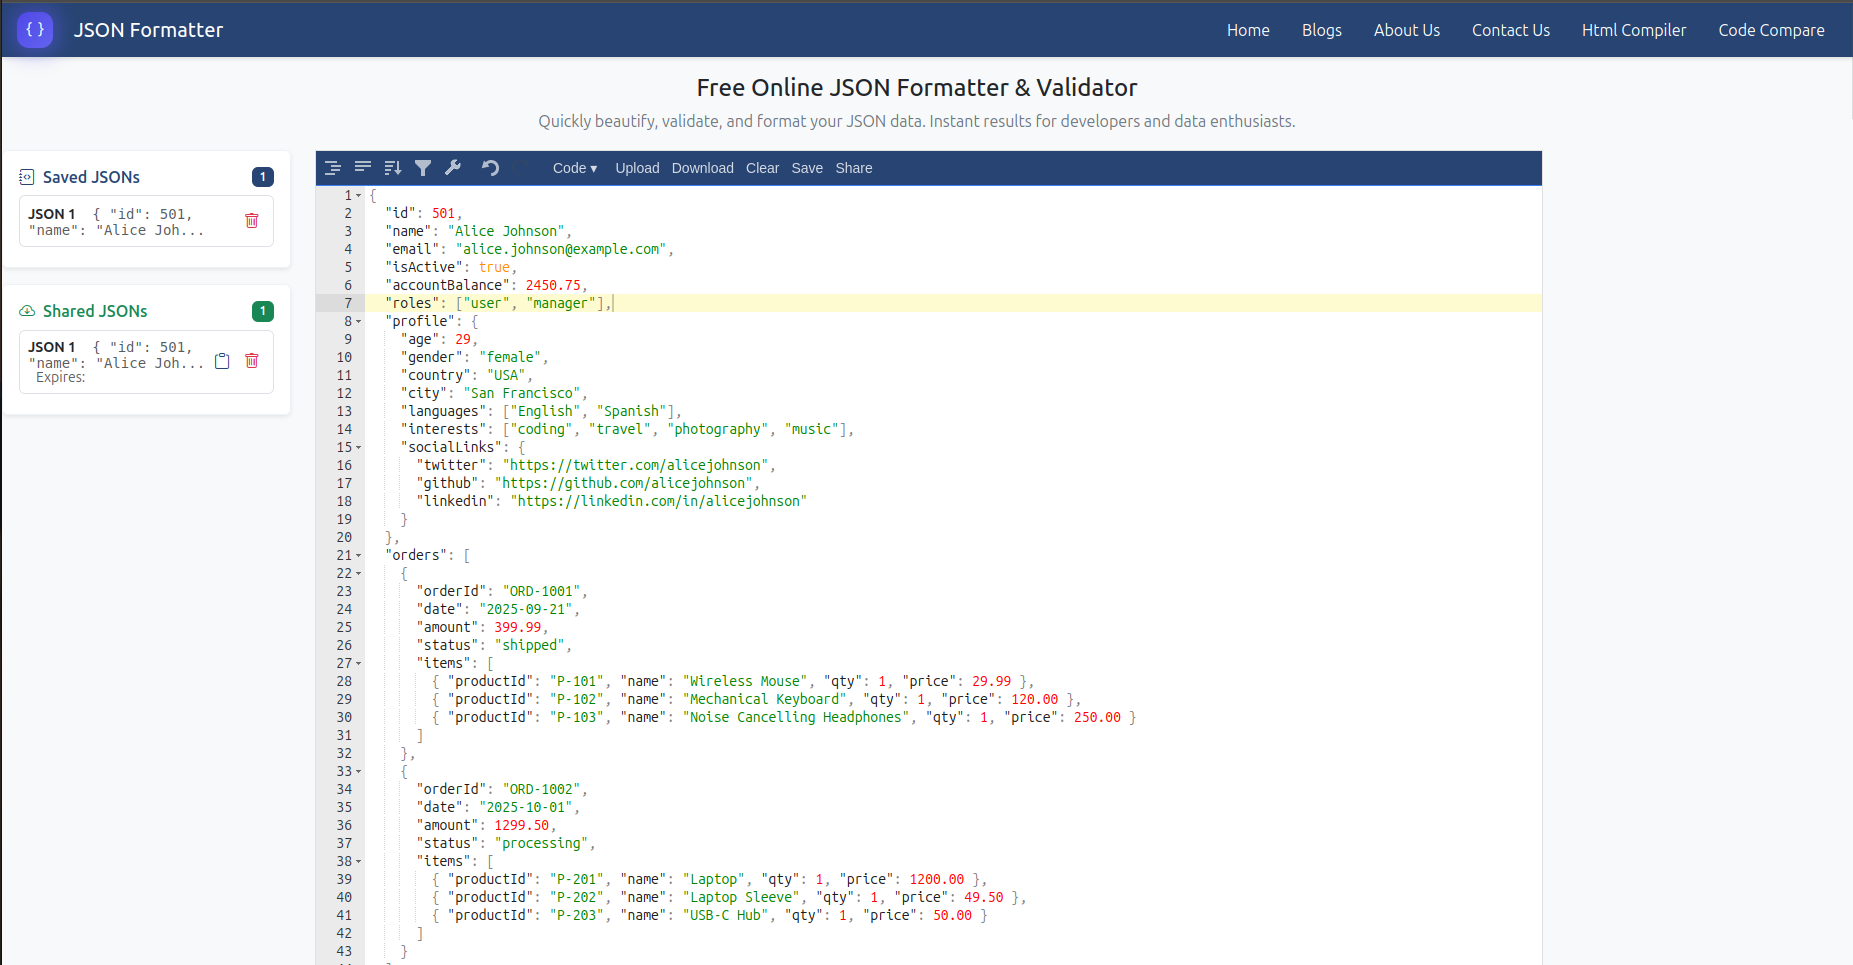Click the Sort JSON icon
The height and width of the screenshot is (965, 1853).
click(393, 168)
